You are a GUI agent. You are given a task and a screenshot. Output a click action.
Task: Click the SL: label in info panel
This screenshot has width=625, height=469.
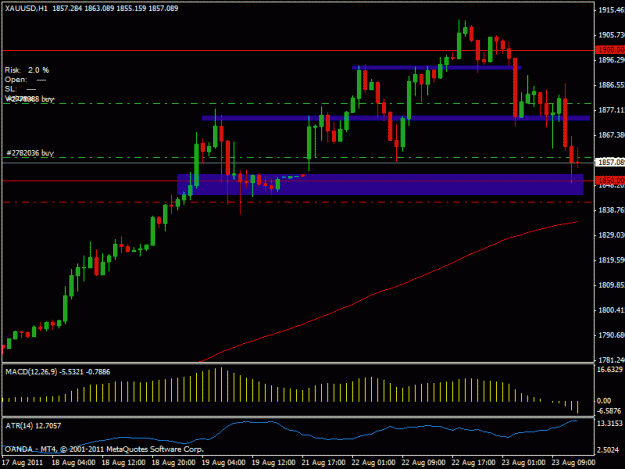(x=11, y=89)
